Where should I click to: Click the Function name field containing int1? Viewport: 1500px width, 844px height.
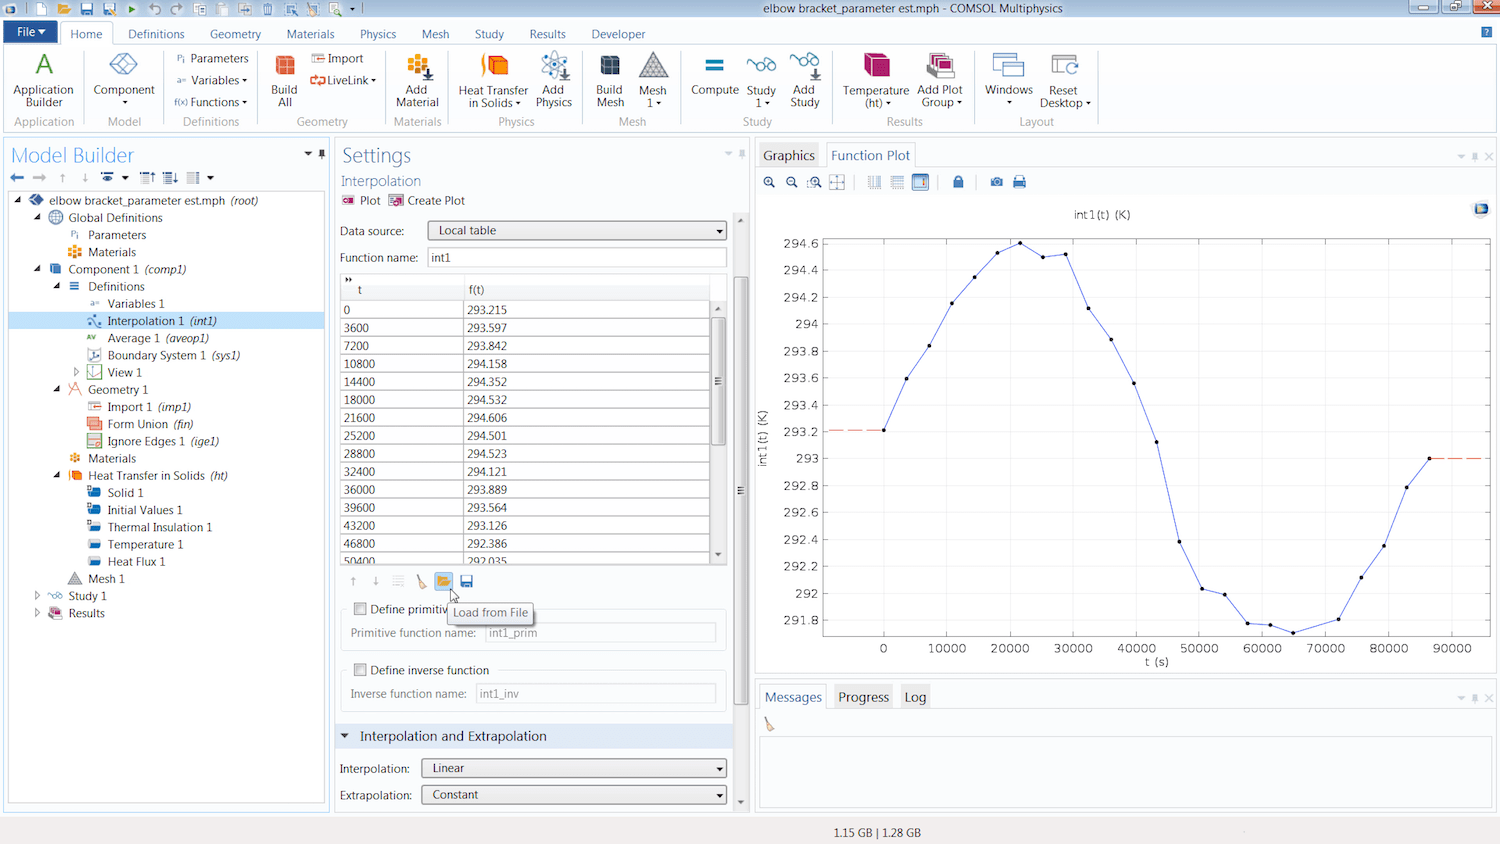(578, 257)
